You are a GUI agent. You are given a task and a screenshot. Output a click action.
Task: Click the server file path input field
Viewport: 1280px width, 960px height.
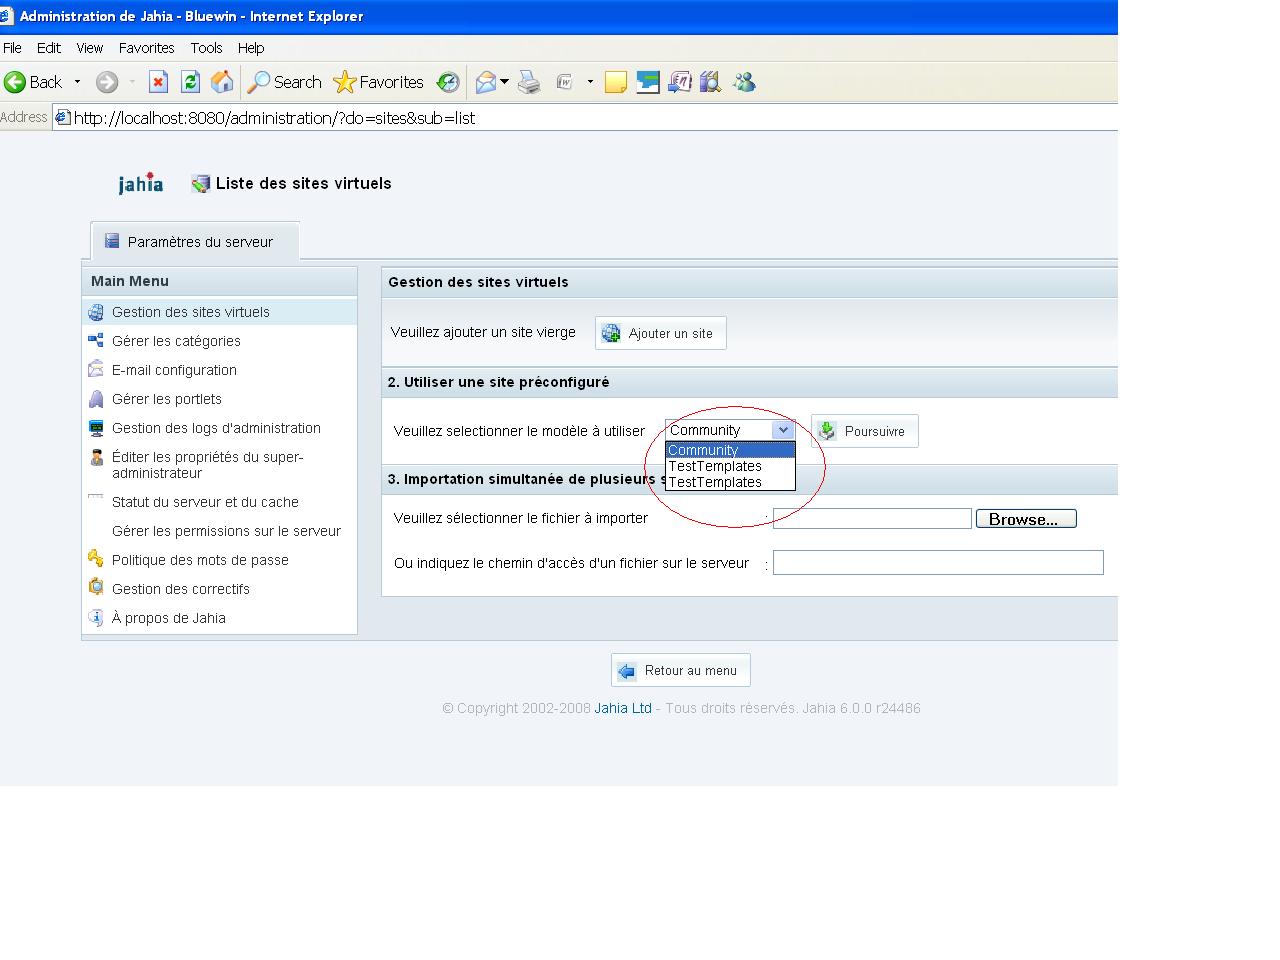click(938, 562)
